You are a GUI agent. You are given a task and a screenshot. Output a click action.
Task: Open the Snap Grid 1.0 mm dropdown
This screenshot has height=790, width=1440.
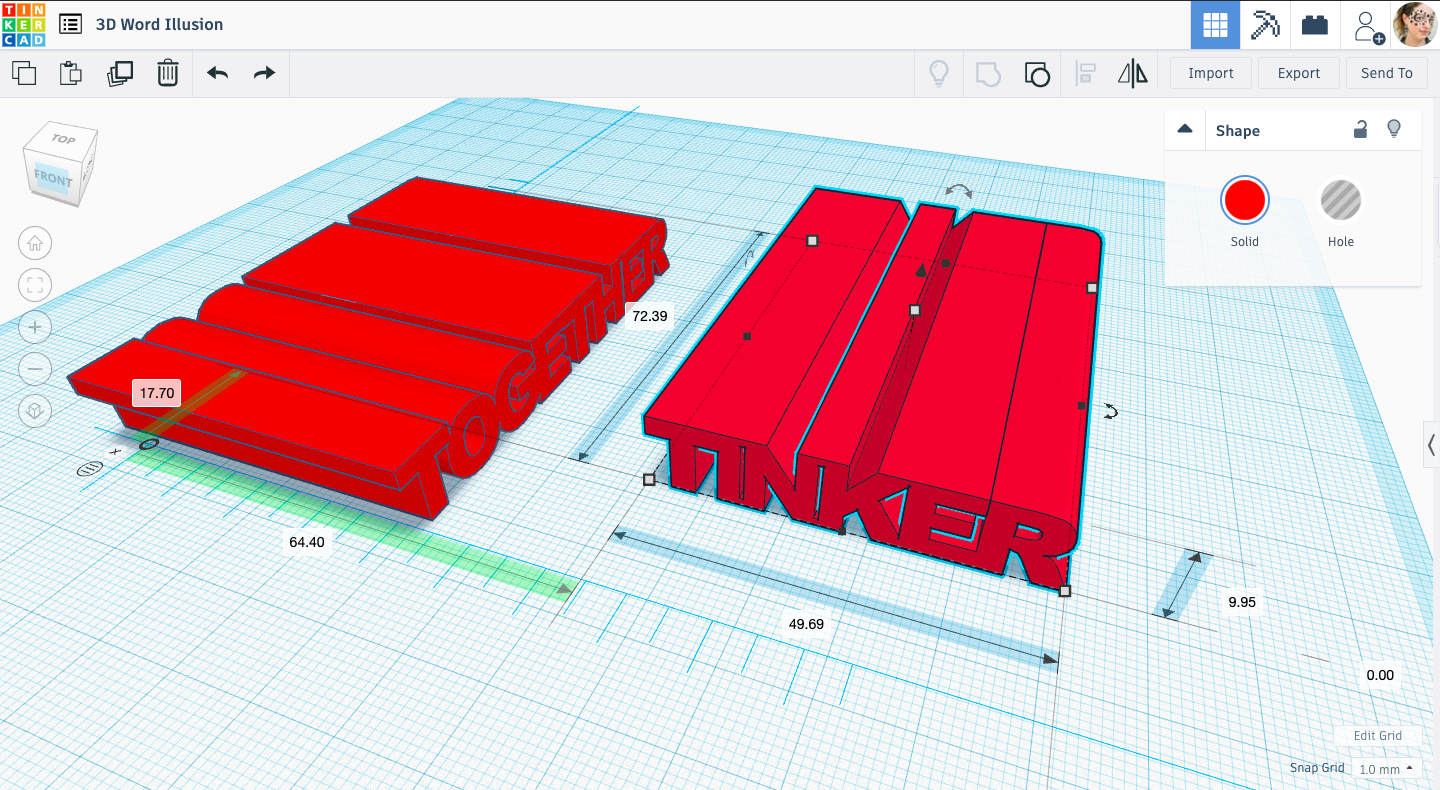point(1386,769)
